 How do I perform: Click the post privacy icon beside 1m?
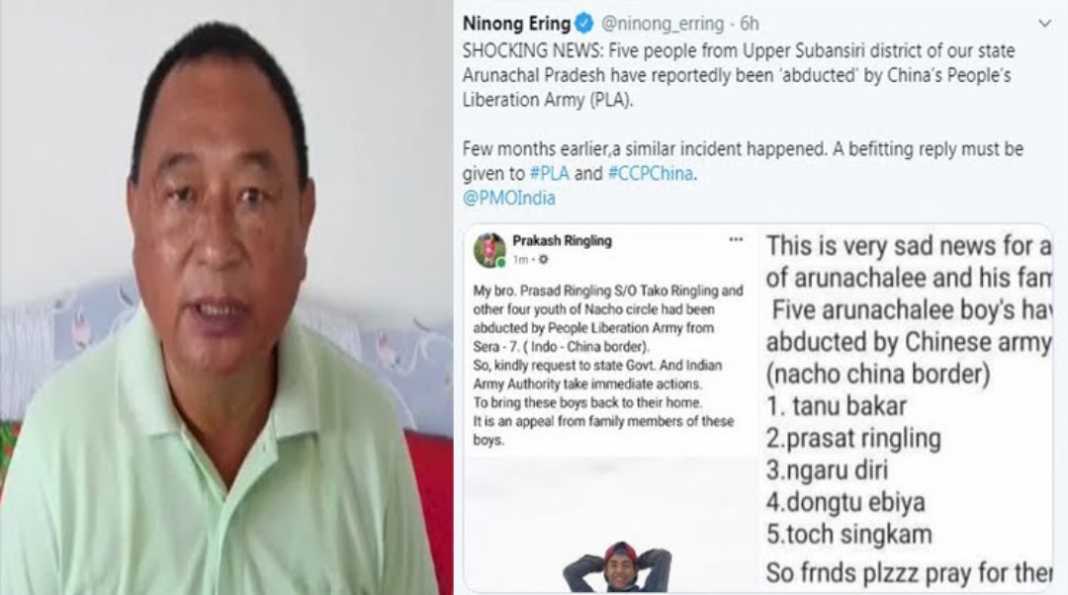click(543, 259)
